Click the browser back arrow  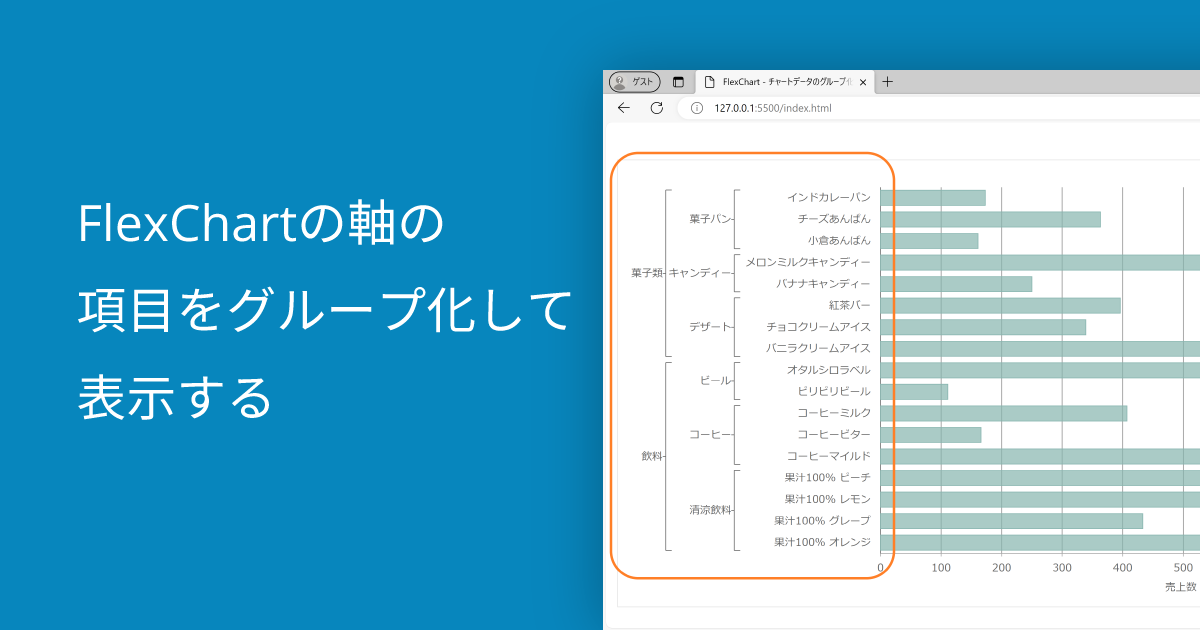pos(625,108)
